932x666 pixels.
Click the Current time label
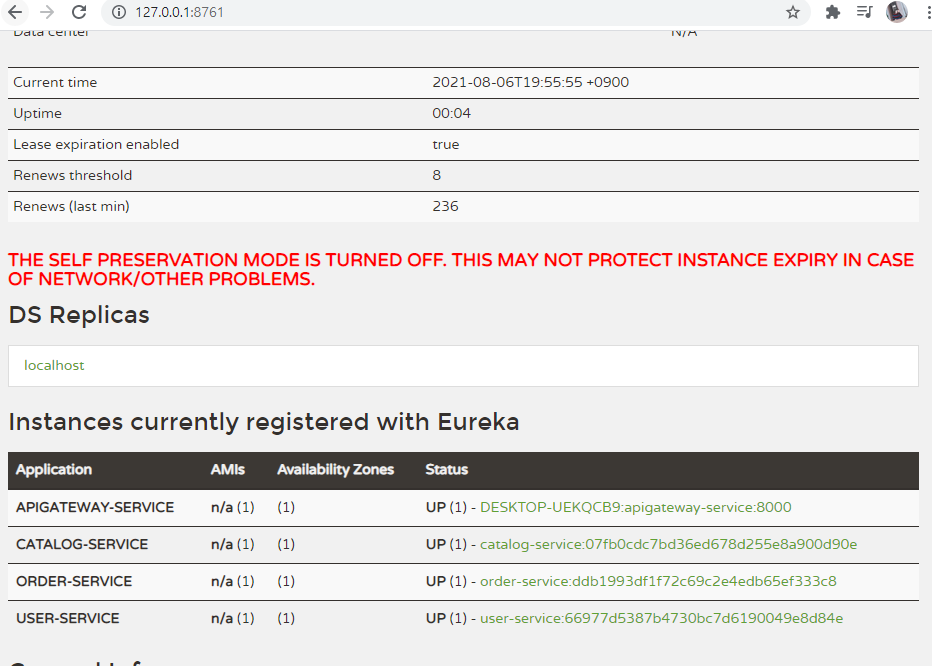pyautogui.click(x=55, y=82)
